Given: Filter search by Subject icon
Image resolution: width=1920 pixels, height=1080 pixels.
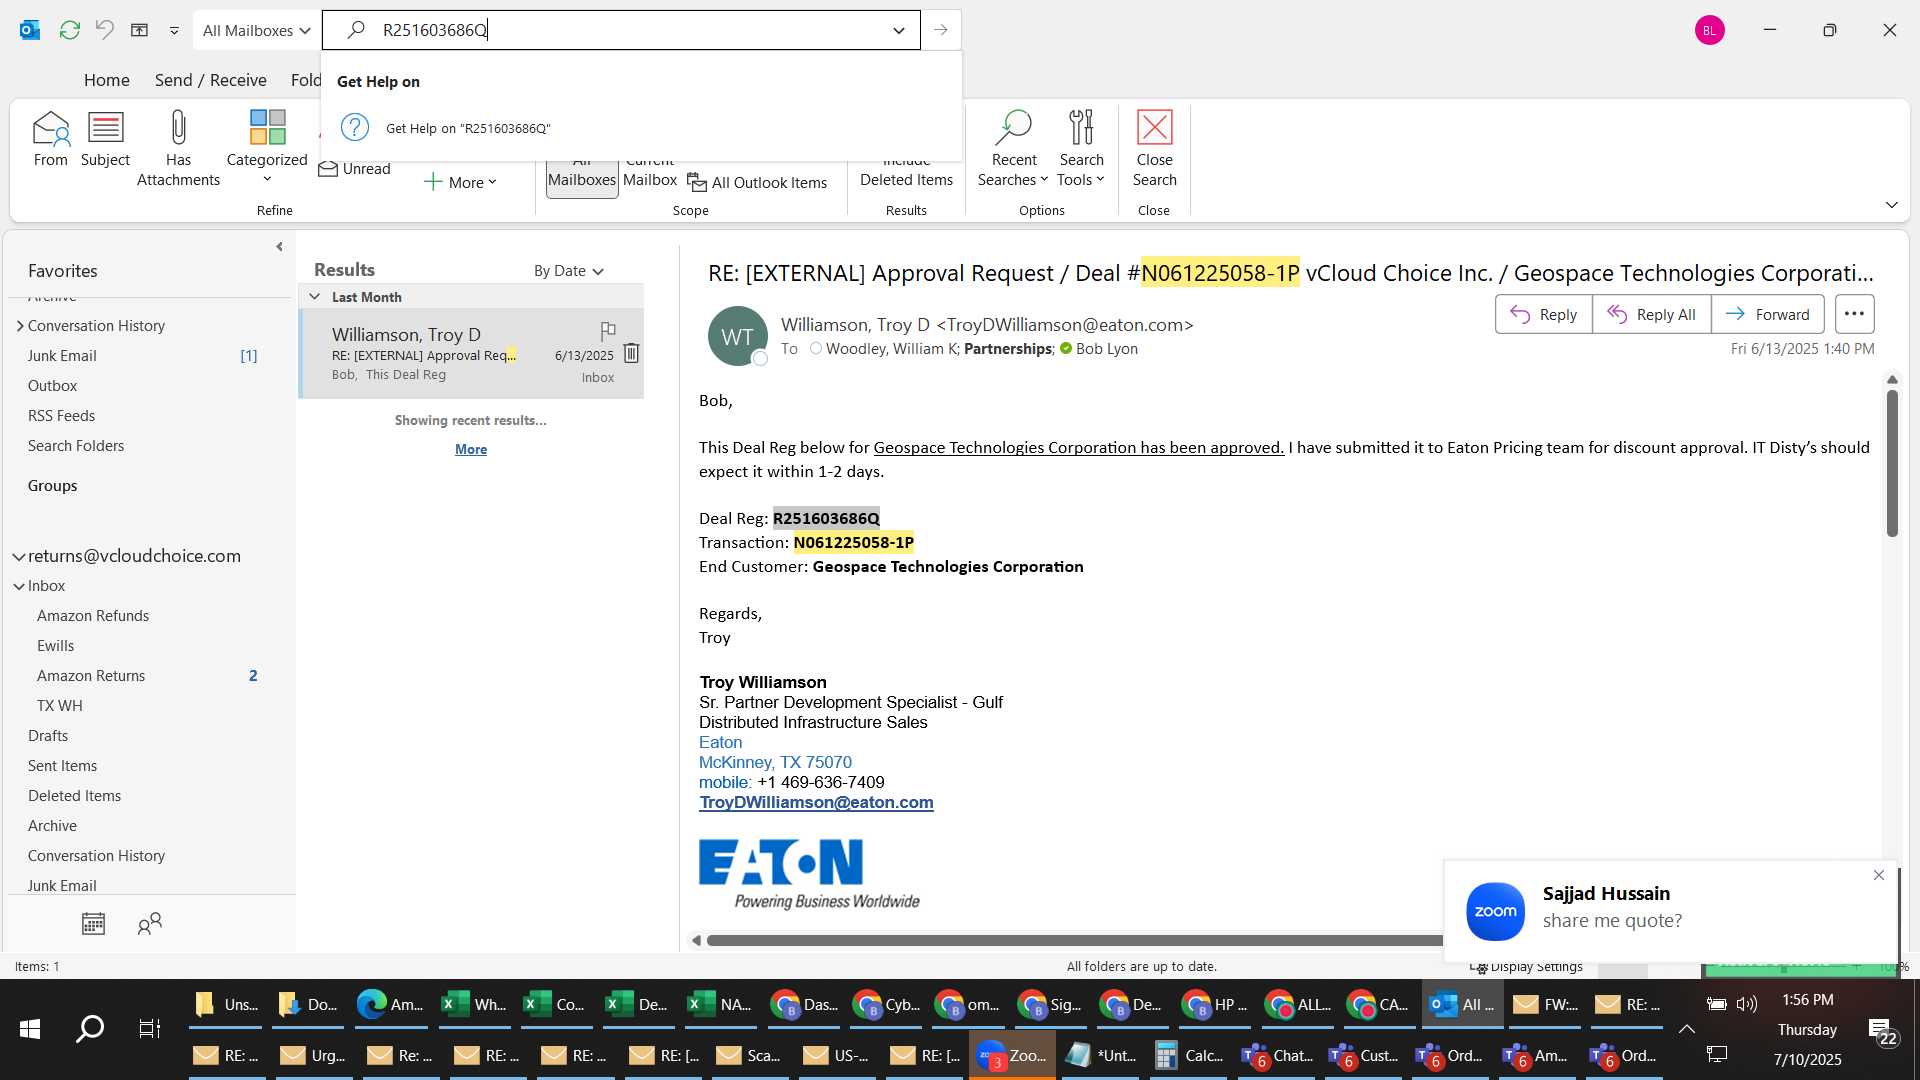Looking at the screenshot, I should point(105,138).
